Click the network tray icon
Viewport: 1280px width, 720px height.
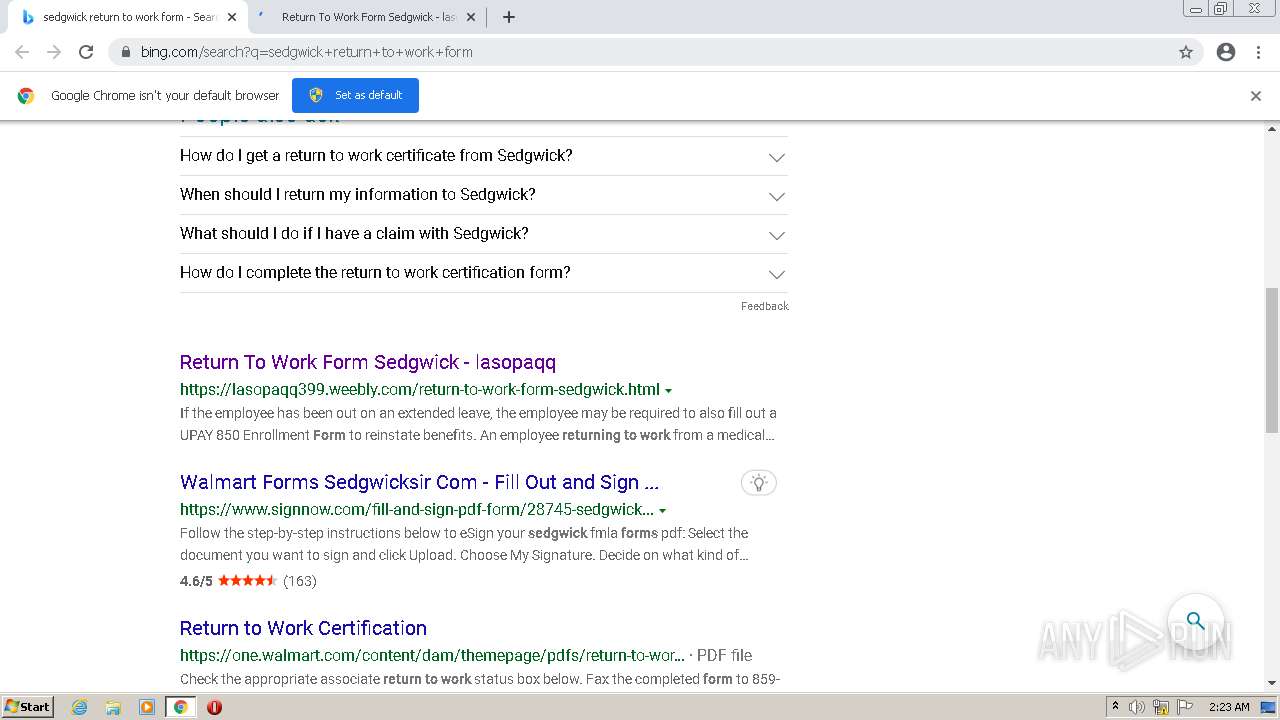point(1161,707)
